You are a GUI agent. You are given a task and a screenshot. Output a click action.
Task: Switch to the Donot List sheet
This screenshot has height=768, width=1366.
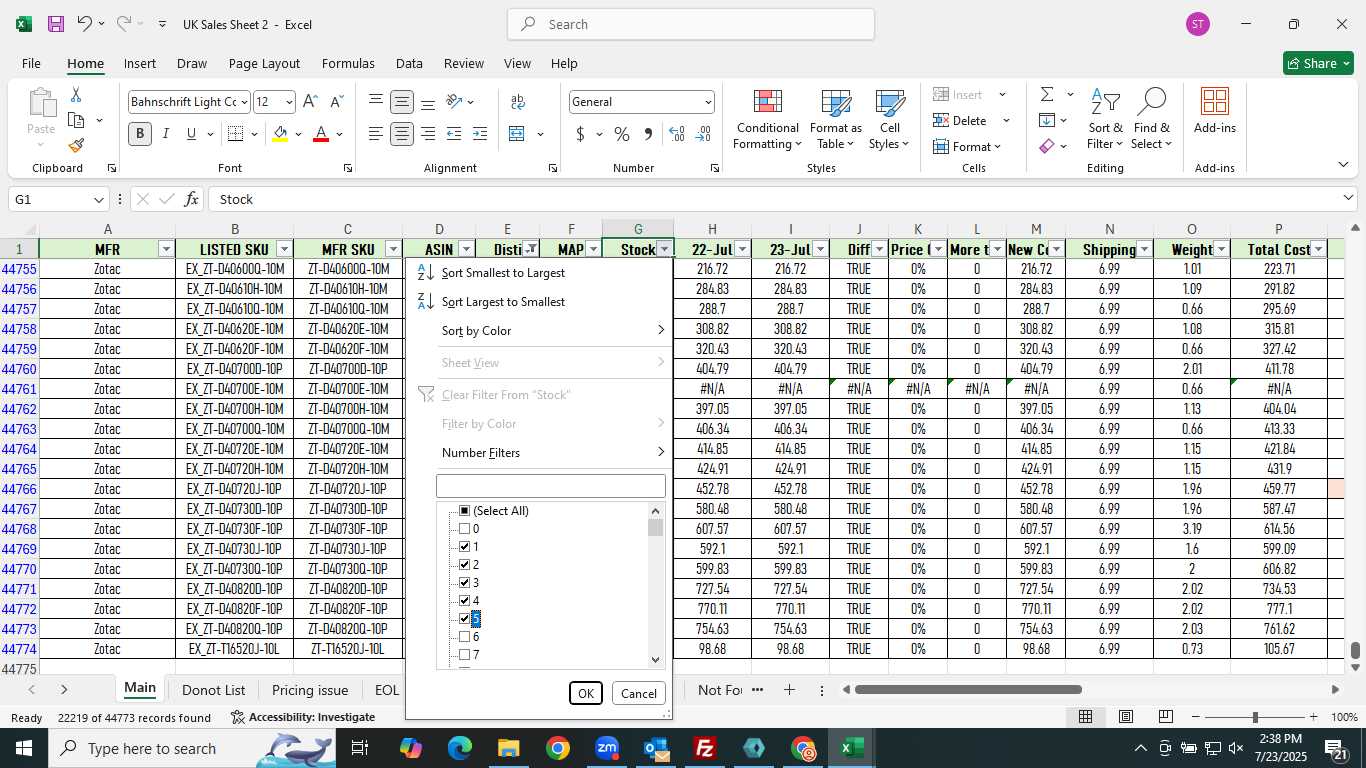(x=214, y=690)
